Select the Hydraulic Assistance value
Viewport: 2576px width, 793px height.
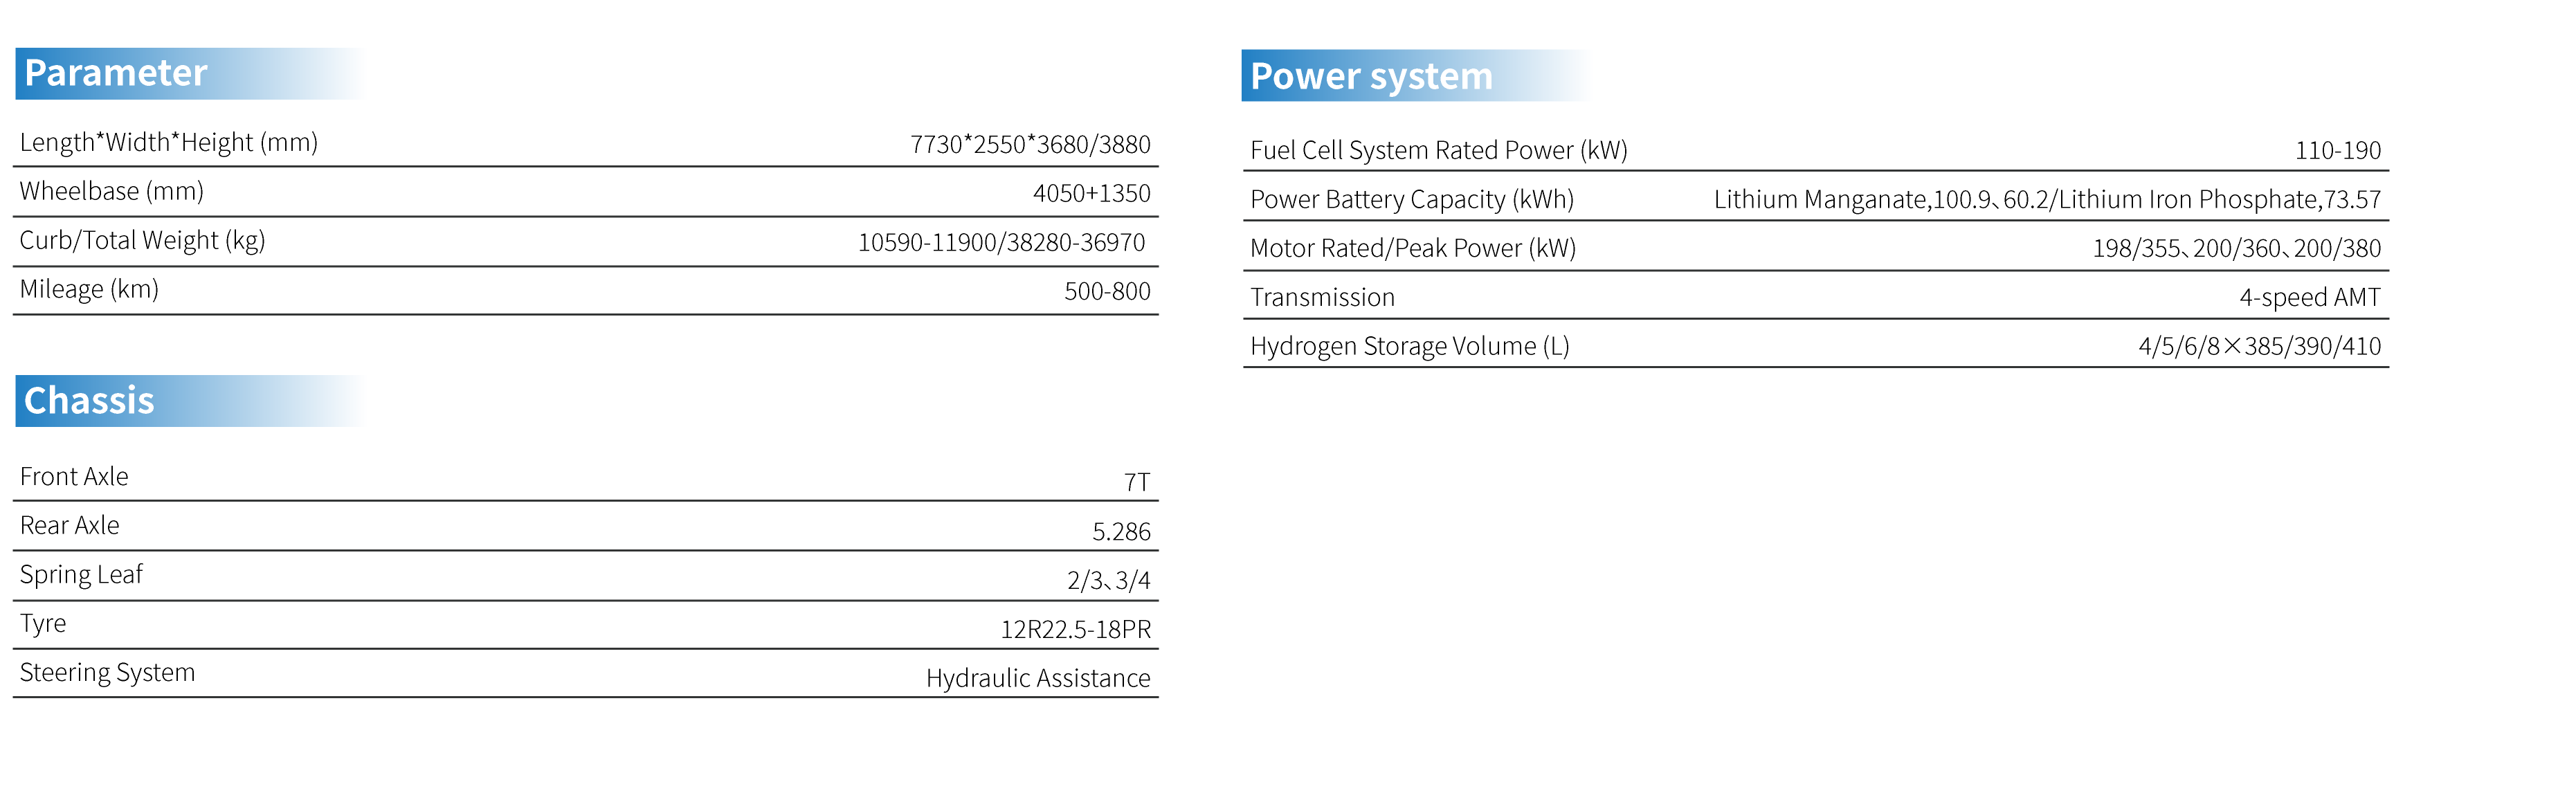point(1038,679)
